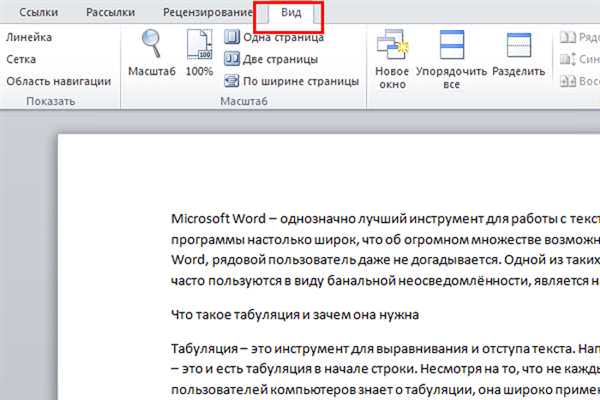This screenshot has height=400, width=600.
Task: Click the line starting 'пользователей компьютеров знает'
Action: coord(385,390)
